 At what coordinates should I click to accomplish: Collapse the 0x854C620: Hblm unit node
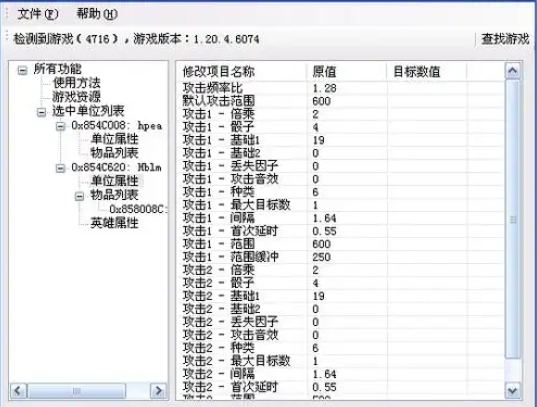(60, 168)
